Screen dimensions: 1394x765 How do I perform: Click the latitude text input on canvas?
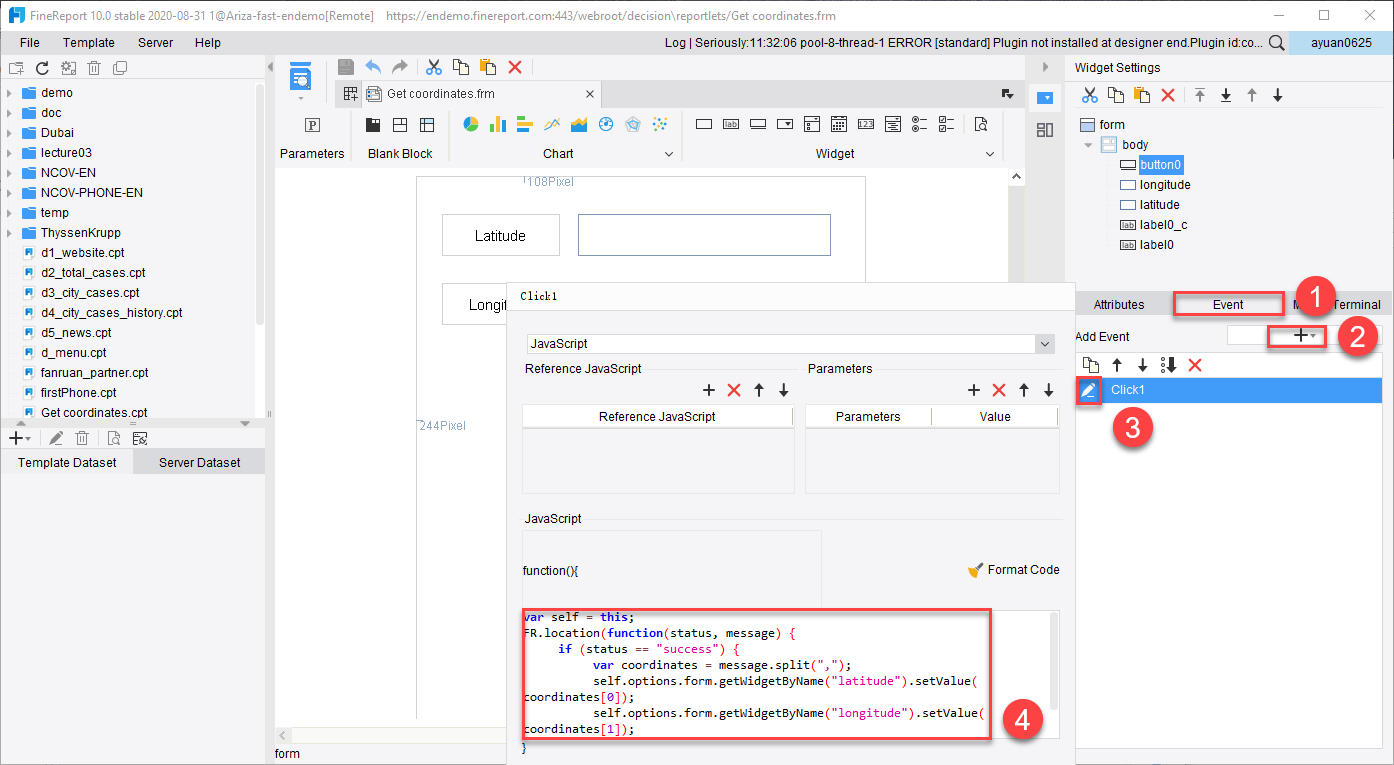point(704,235)
